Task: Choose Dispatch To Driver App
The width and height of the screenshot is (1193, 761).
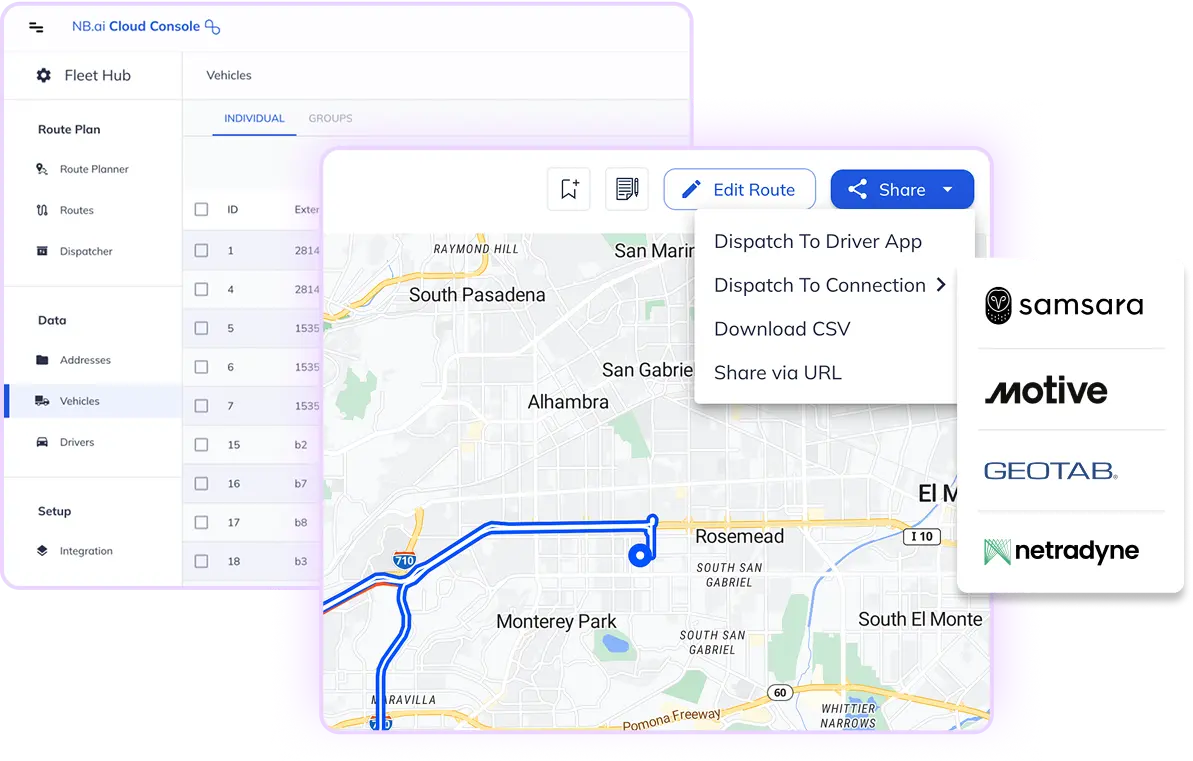Action: coord(818,241)
